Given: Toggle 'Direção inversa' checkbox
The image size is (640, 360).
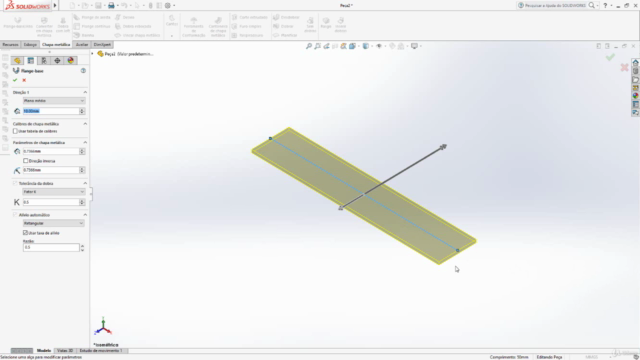Looking at the screenshot, I should point(25,161).
